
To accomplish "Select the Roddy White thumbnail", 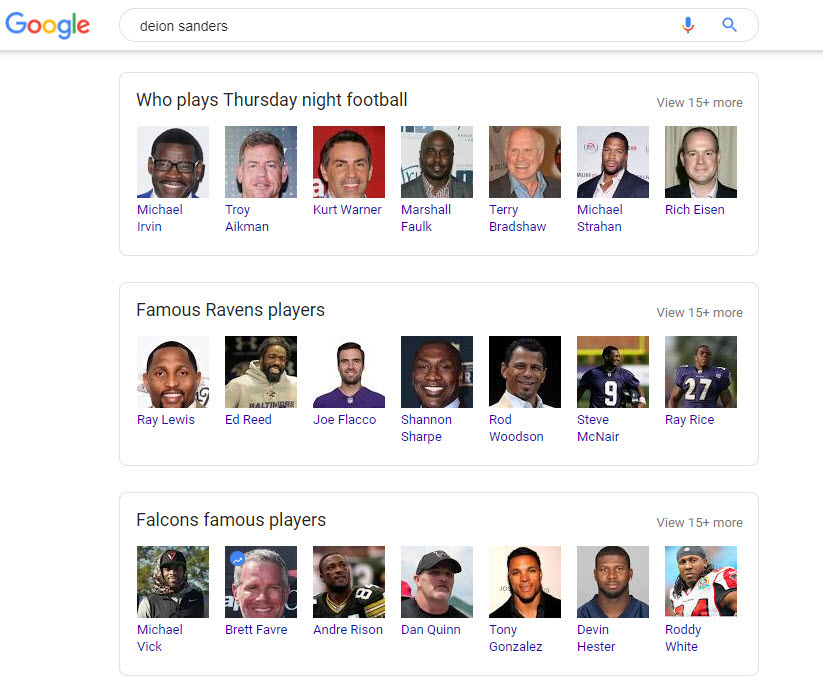I will 701,582.
